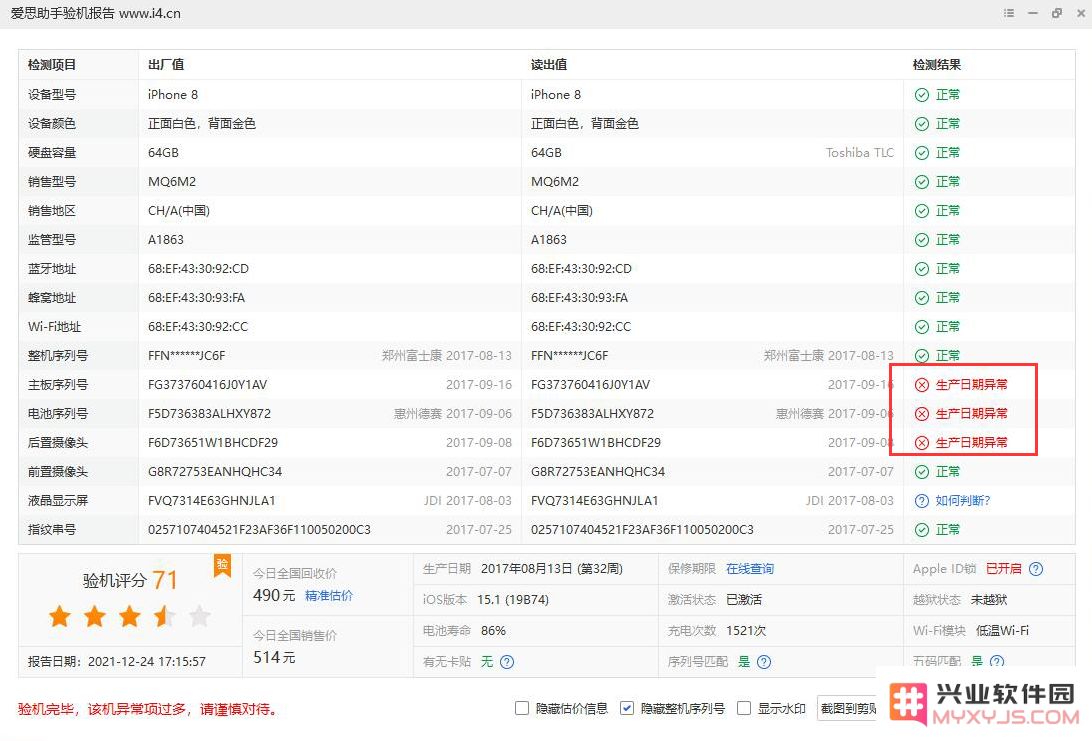
Task: Click the 490元 recycling price
Action: point(274,595)
